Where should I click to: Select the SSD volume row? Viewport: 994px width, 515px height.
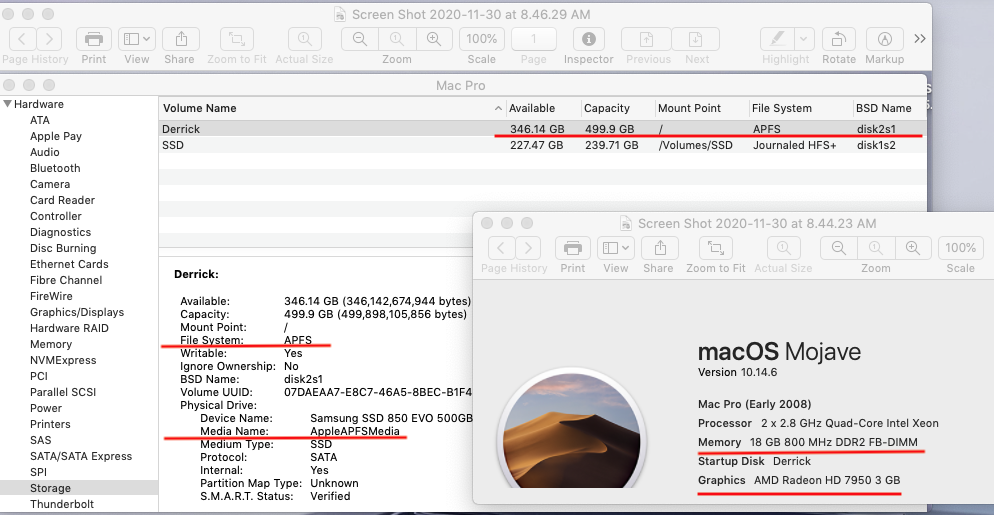[x=173, y=145]
